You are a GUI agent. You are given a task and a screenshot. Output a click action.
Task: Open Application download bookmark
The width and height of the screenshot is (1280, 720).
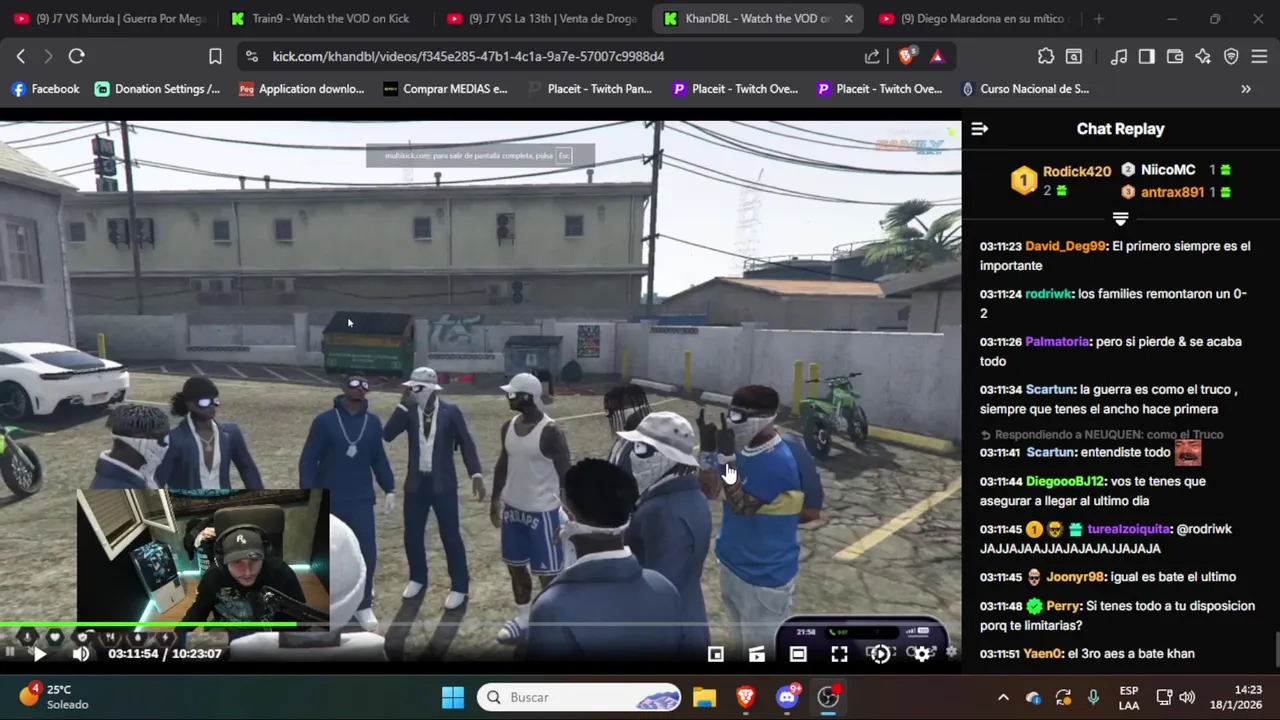point(302,89)
